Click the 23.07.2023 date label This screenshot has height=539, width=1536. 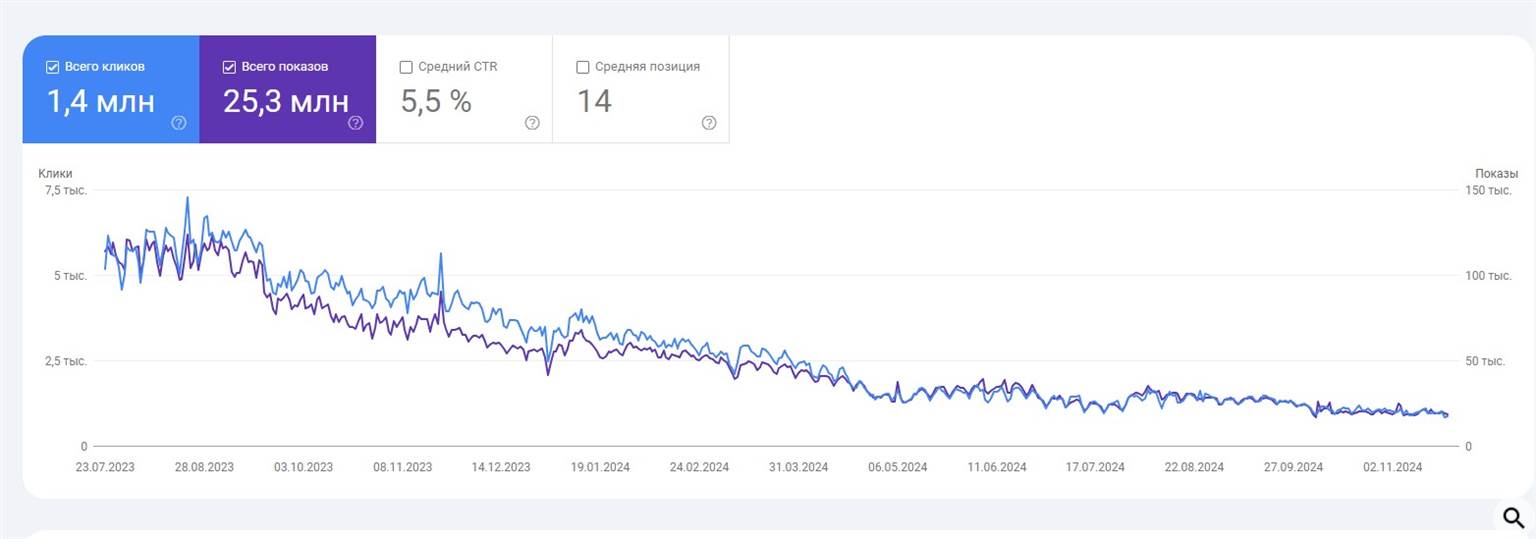point(105,467)
